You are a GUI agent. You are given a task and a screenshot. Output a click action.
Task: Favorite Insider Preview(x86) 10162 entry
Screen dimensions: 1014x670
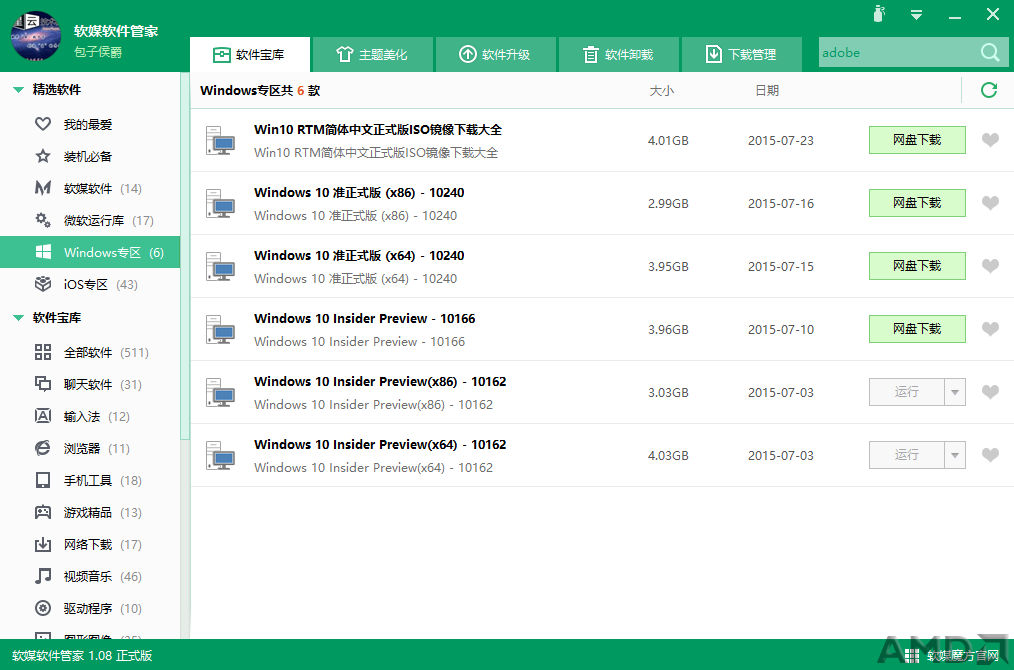[990, 392]
